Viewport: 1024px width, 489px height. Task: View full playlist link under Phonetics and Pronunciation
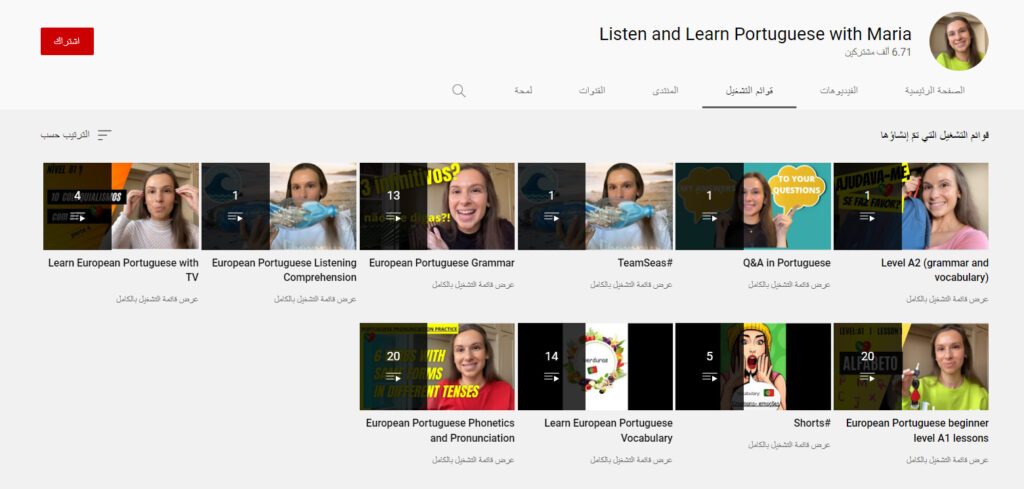pos(473,460)
